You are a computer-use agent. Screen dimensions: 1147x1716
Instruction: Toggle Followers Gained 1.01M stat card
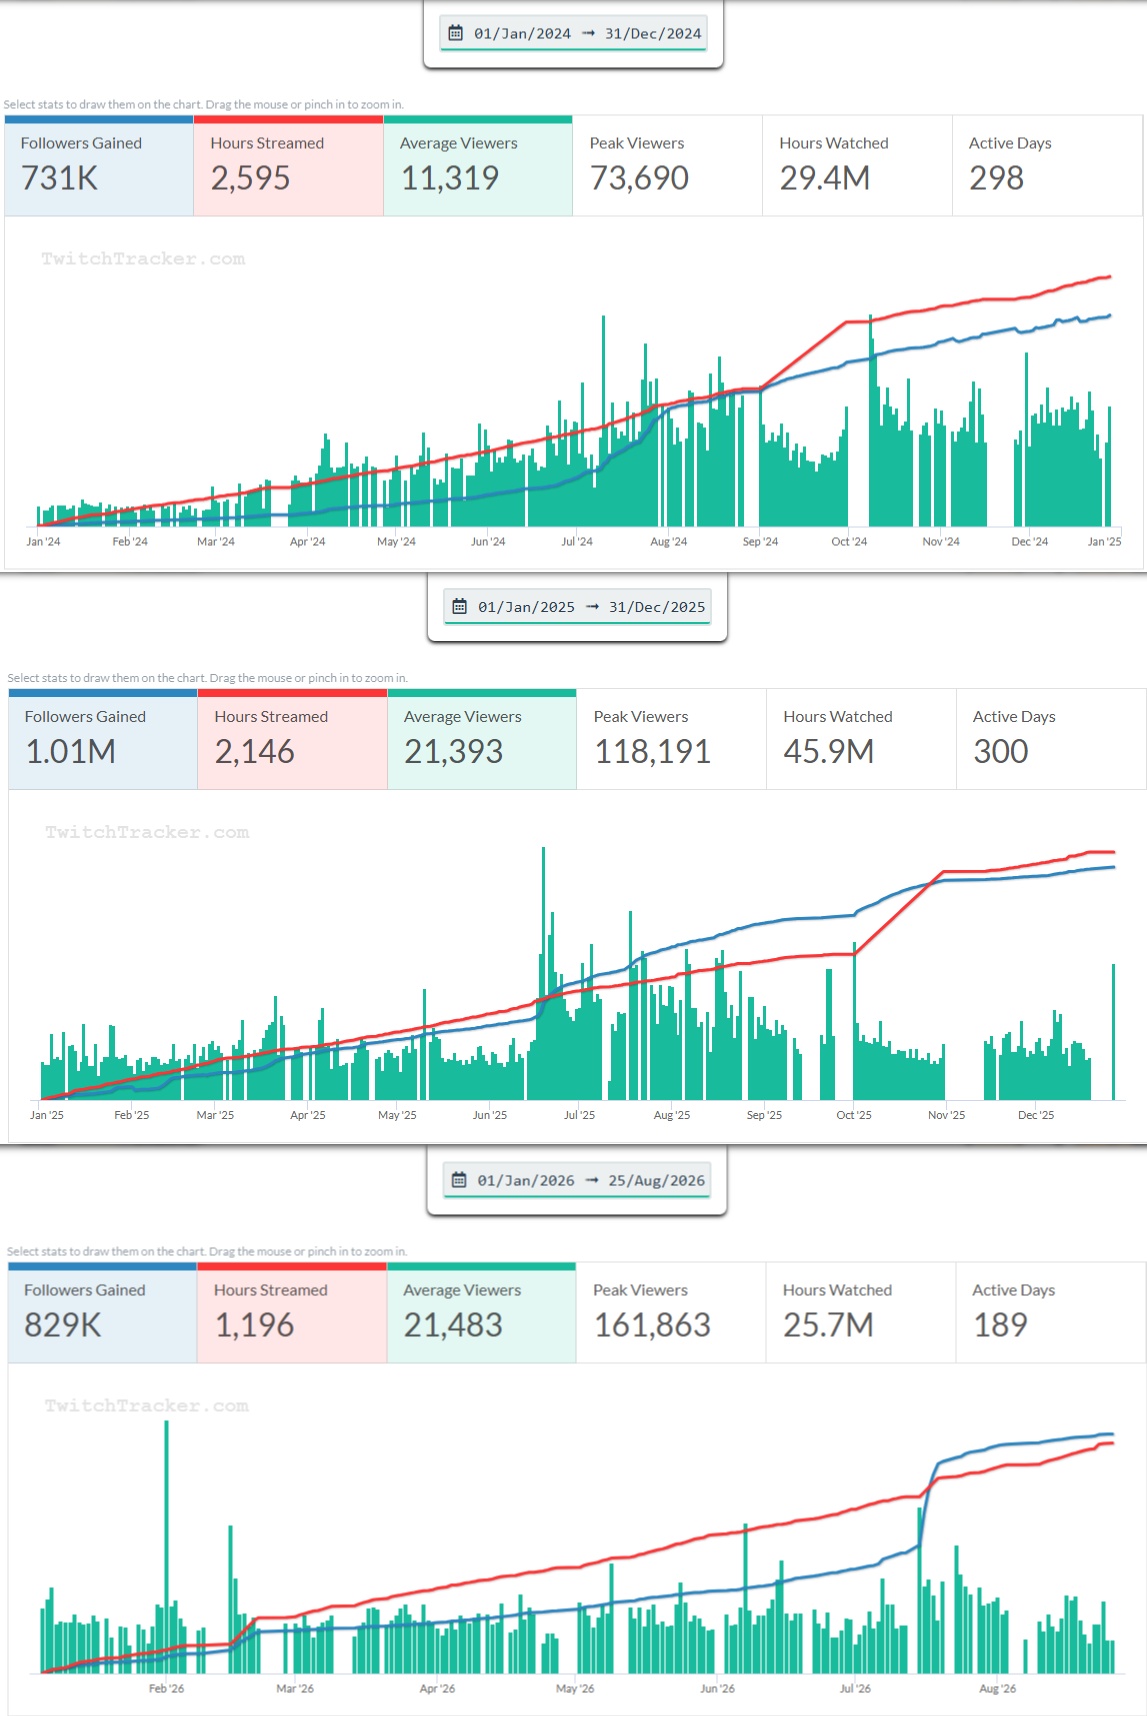[103, 739]
